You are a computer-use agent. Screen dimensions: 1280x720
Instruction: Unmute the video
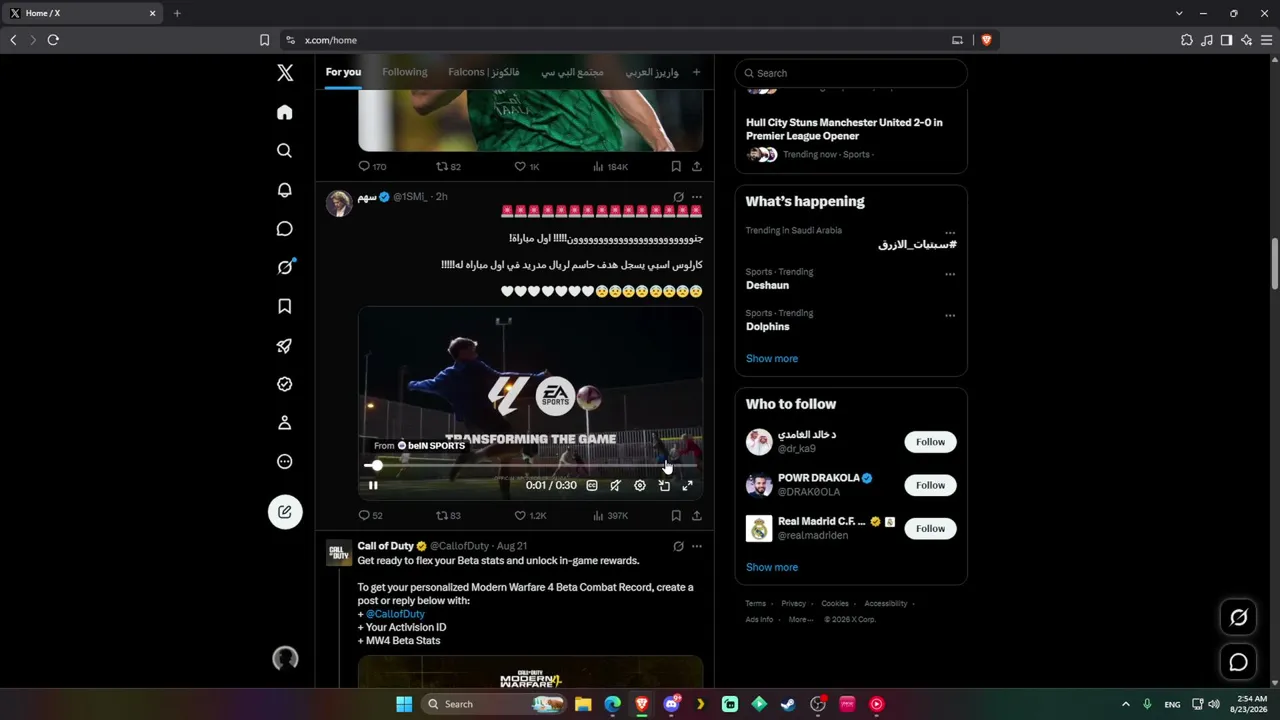[616, 486]
